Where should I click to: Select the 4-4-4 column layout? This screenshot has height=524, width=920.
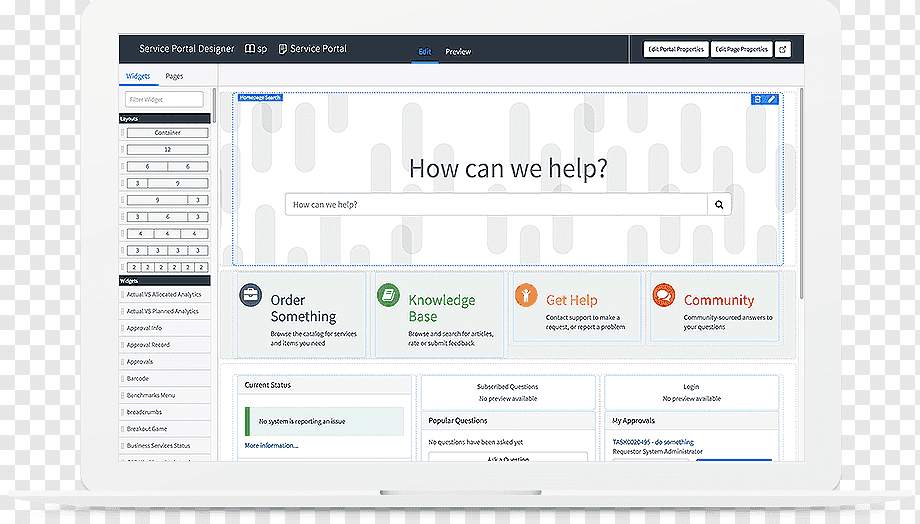[167, 234]
